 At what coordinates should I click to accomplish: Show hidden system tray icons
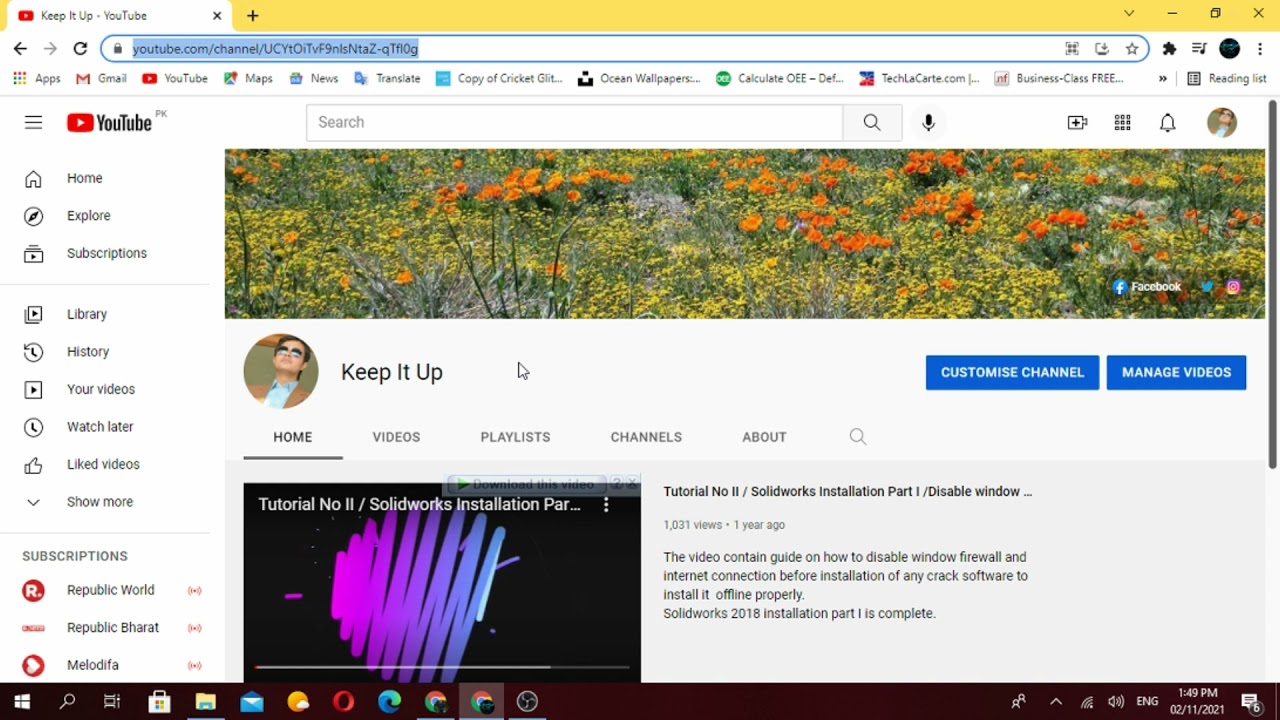click(x=1055, y=702)
